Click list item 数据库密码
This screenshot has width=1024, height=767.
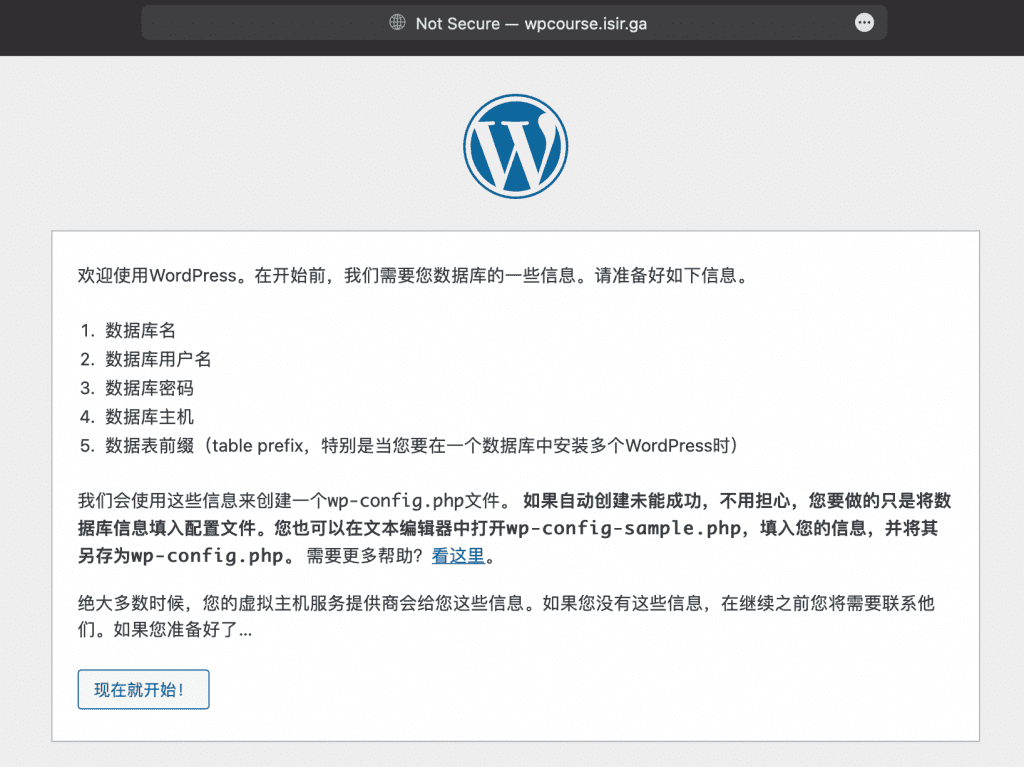click(150, 388)
